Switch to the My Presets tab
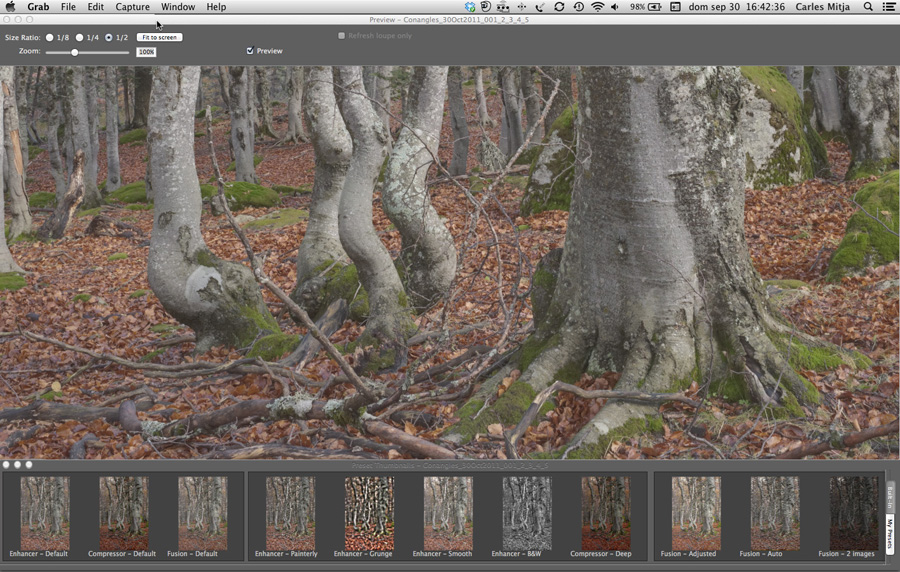900x572 pixels. [x=890, y=533]
